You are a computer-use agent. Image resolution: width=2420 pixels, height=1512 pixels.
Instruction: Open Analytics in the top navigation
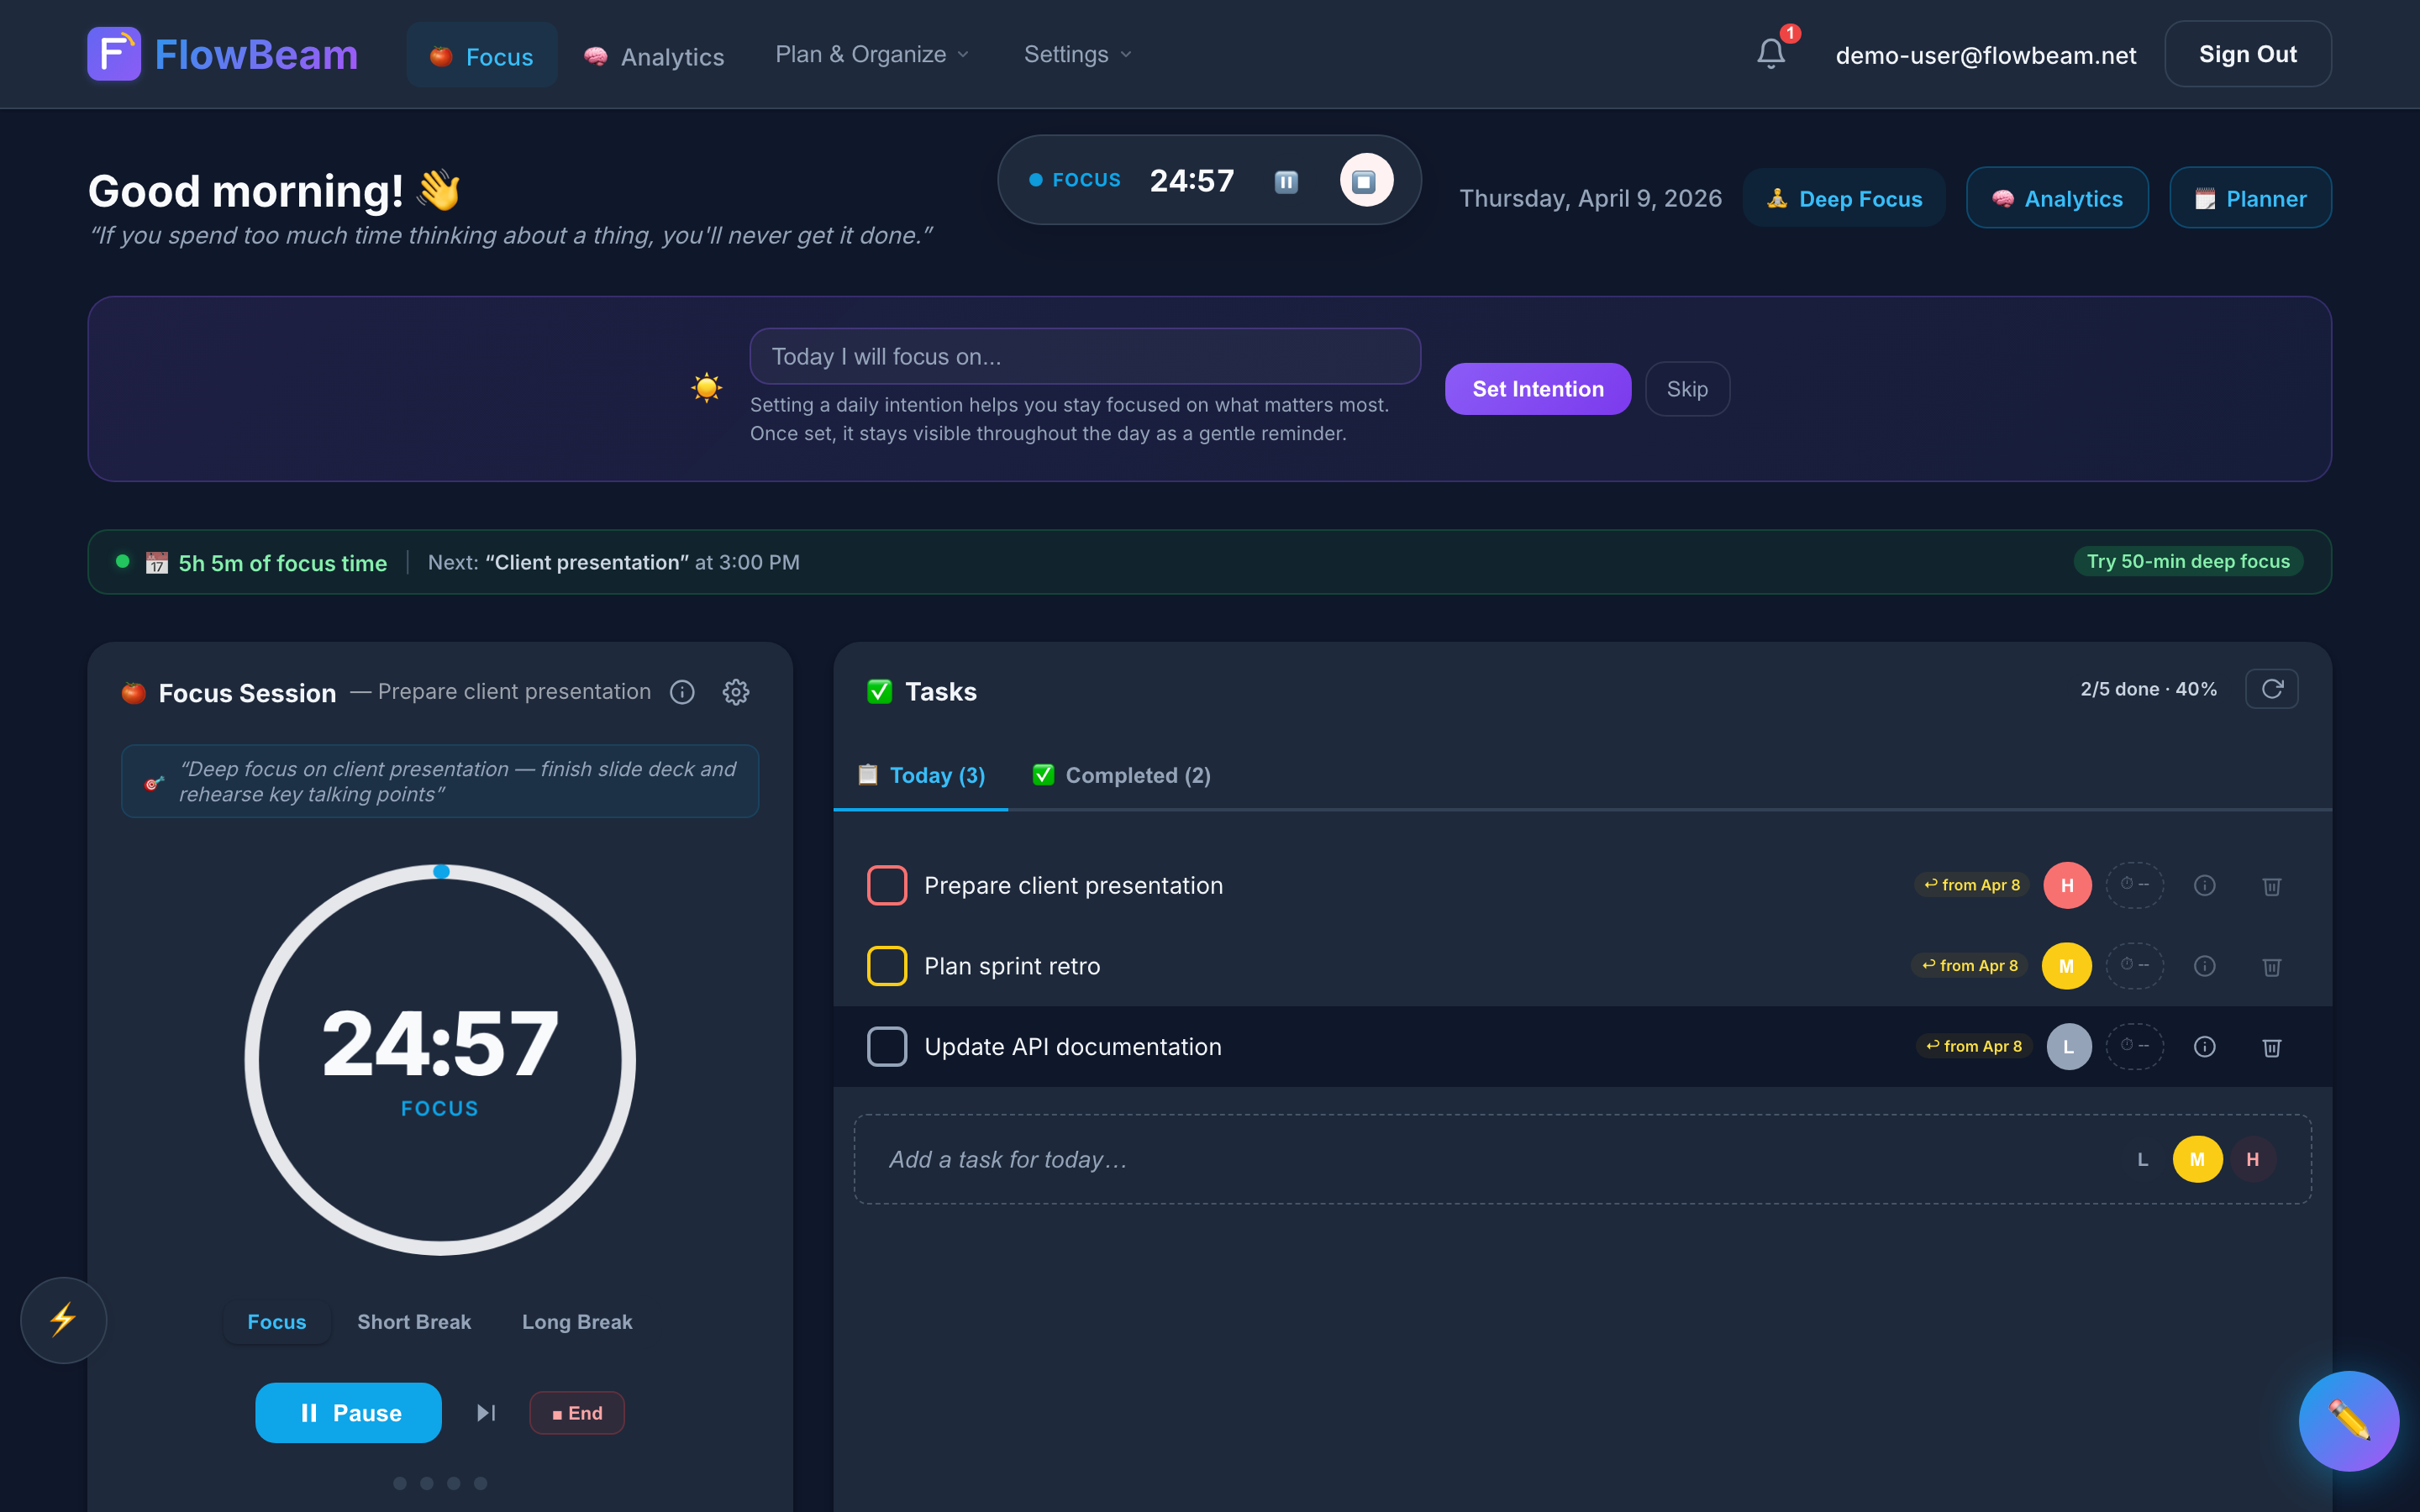coord(654,57)
